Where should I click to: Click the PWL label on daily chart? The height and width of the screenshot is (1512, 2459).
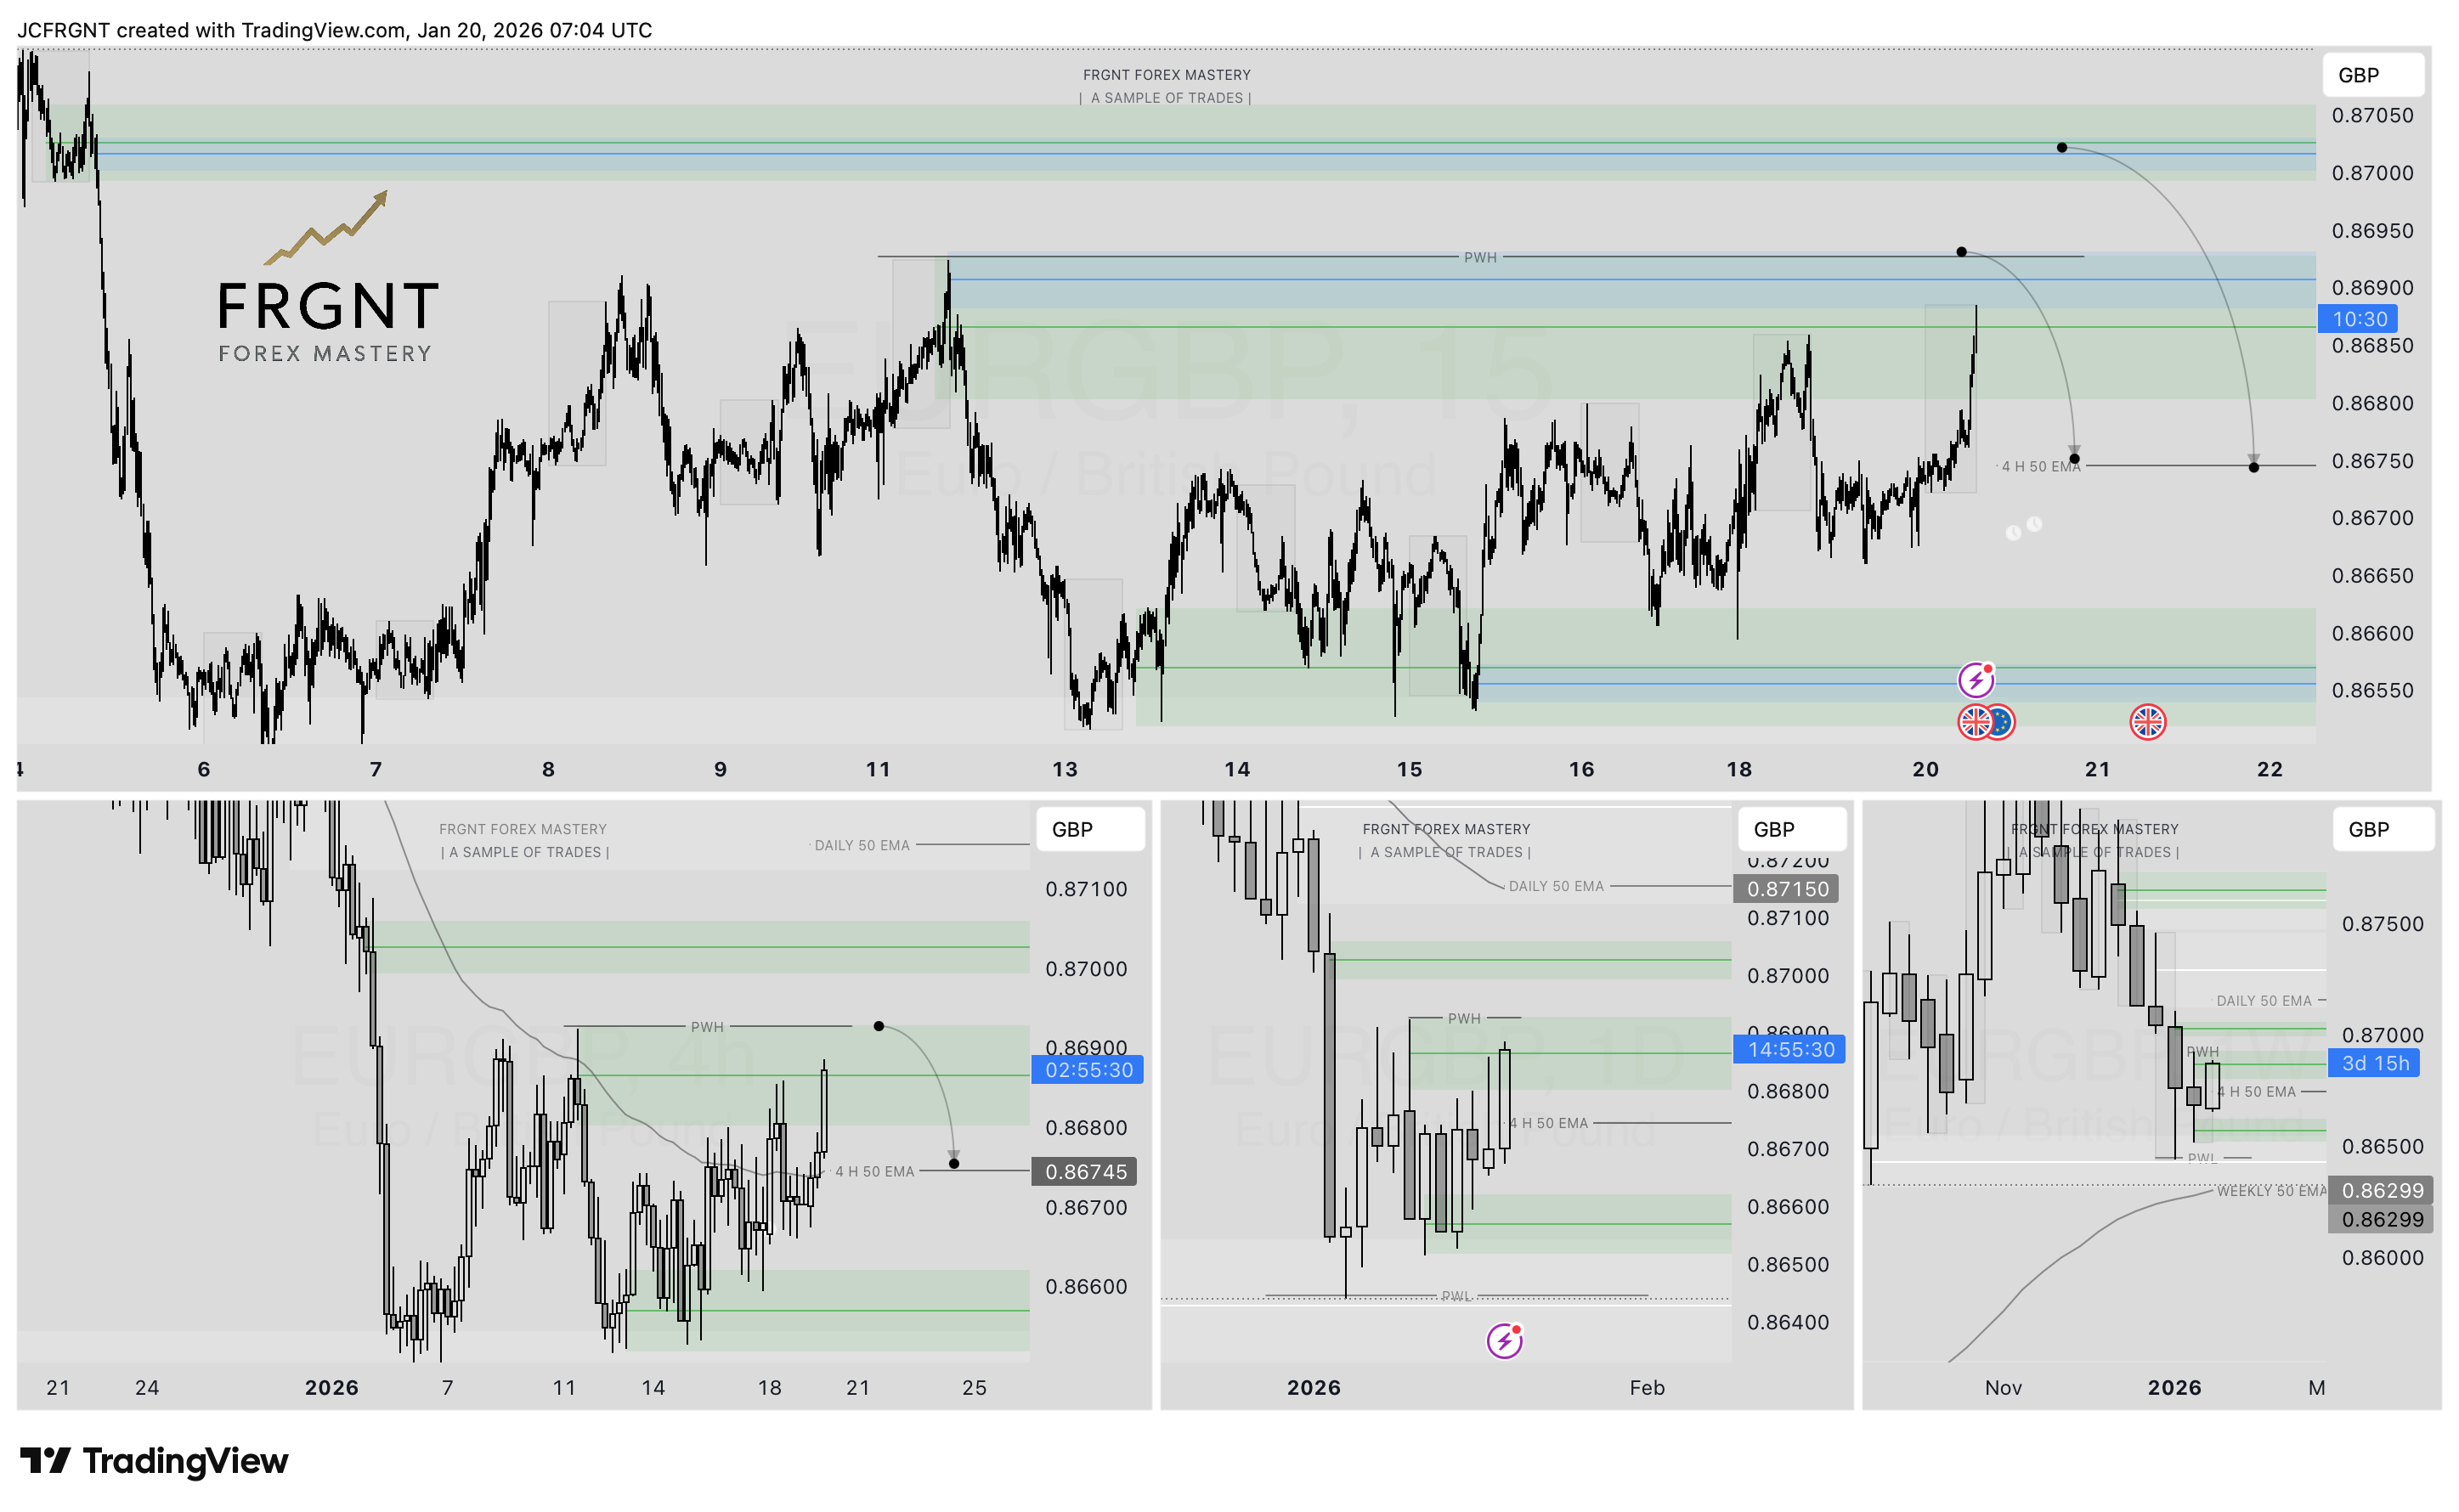point(1456,1296)
